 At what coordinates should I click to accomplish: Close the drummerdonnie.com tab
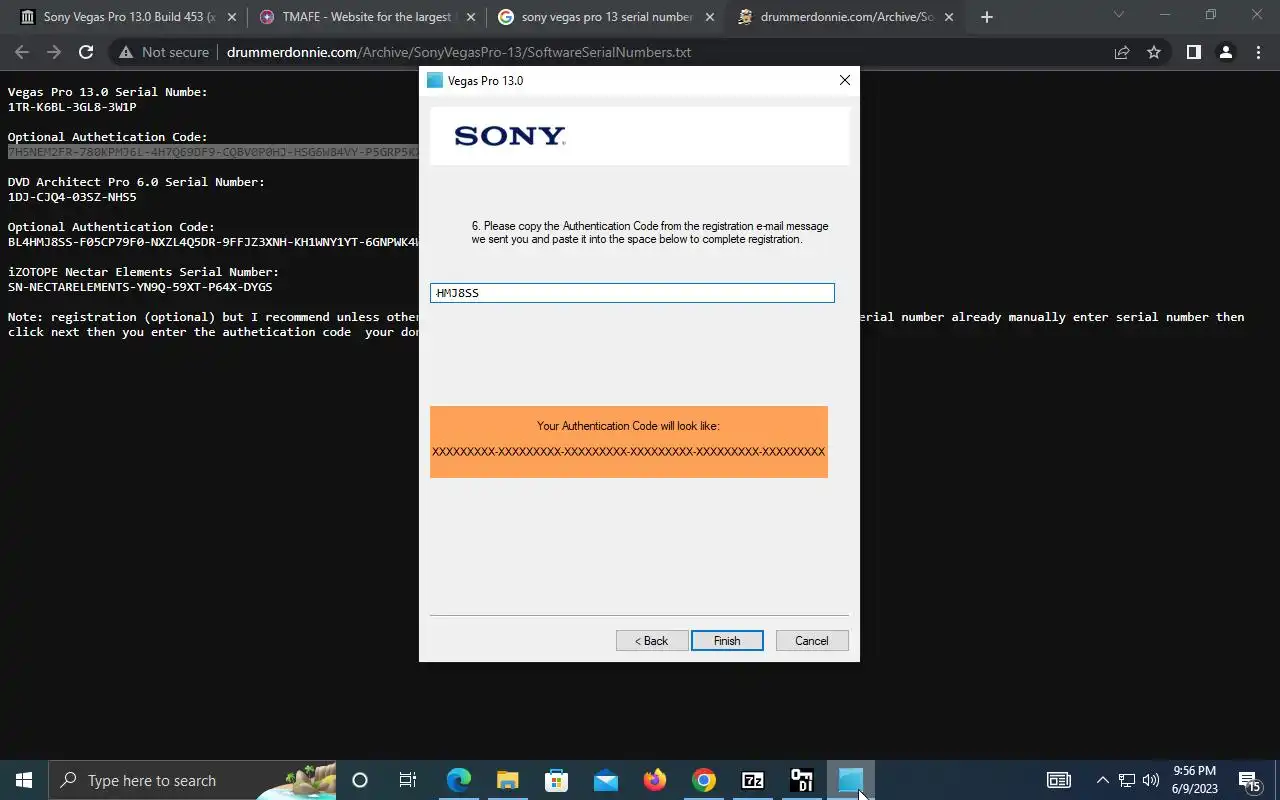click(949, 17)
